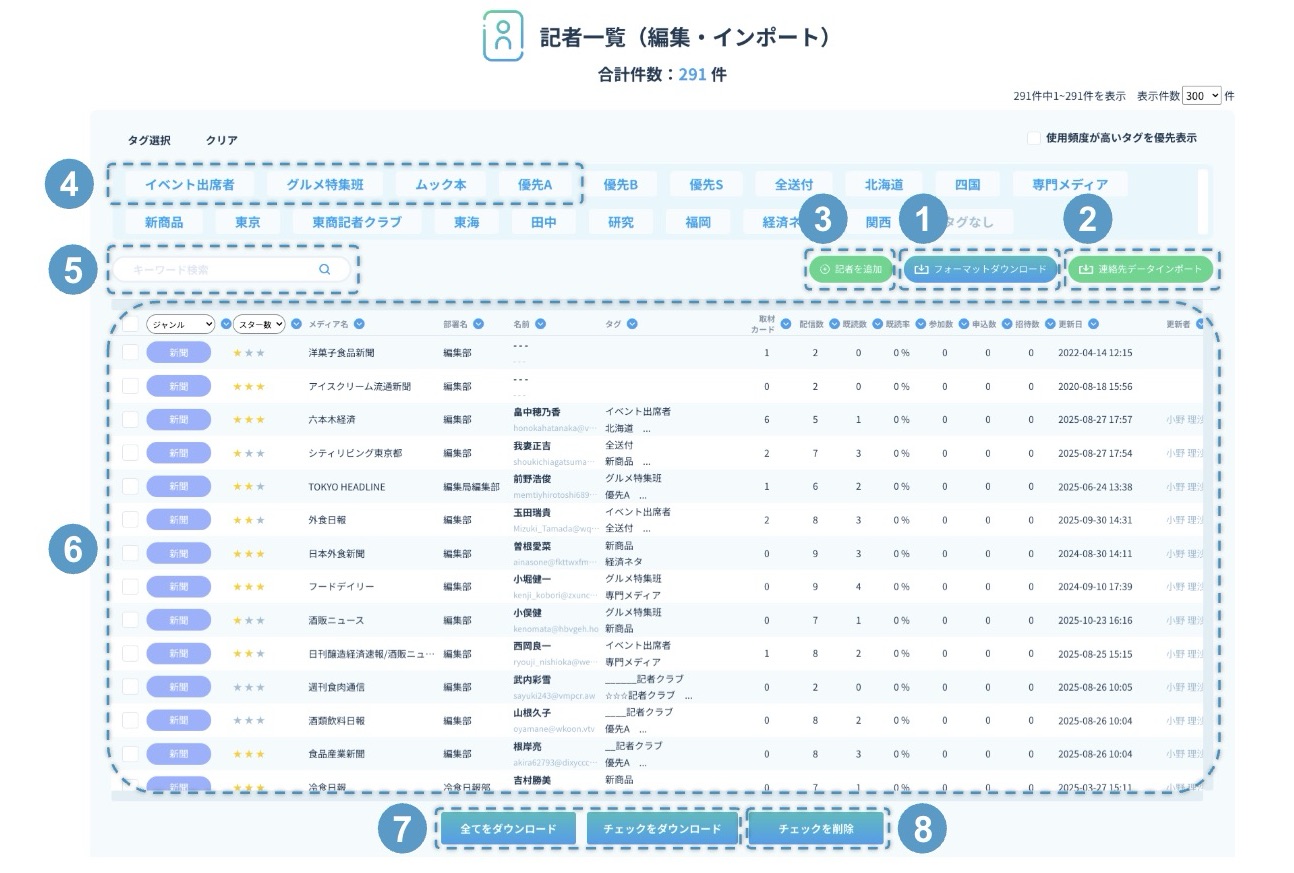Open the ジャンル filter dropdown
This screenshot has height=873, width=1294.
181,324
